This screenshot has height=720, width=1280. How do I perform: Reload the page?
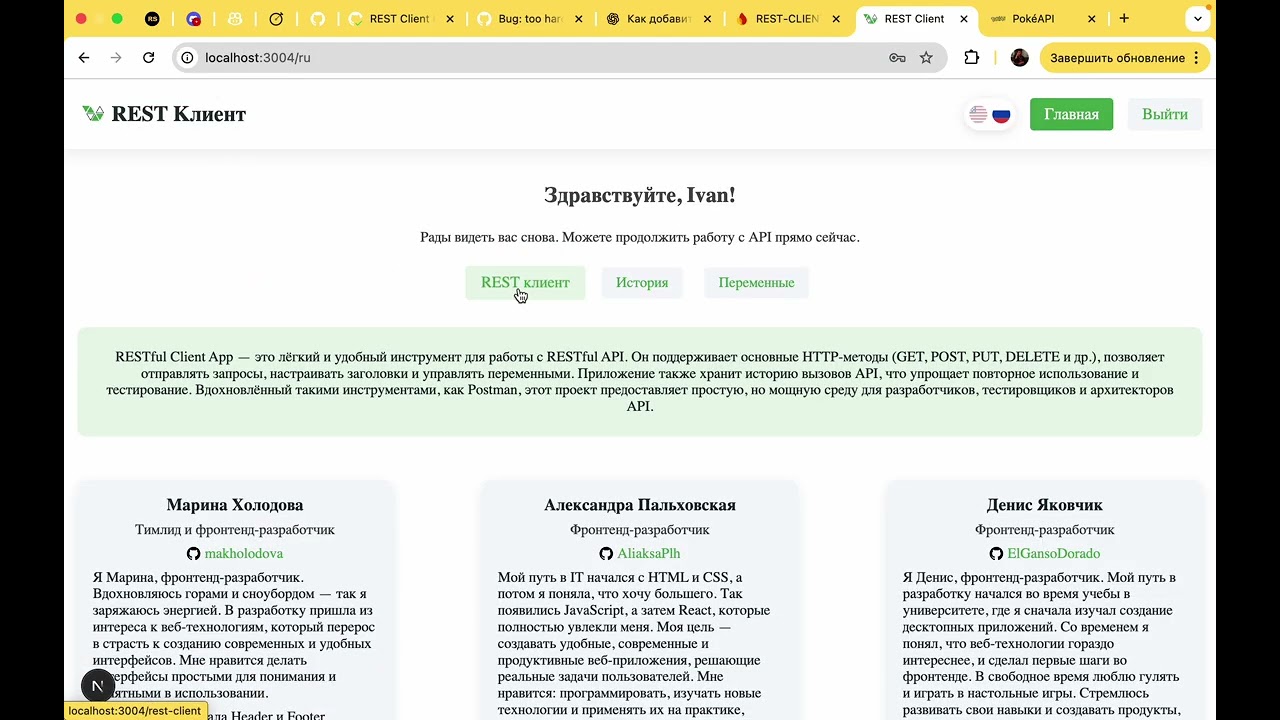[148, 58]
